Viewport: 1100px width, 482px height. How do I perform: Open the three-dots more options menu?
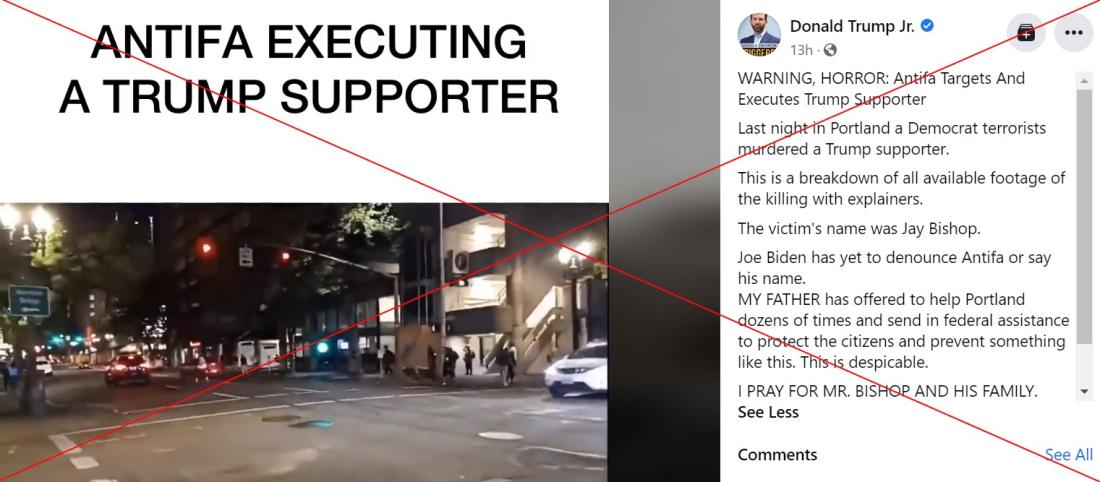(1073, 34)
